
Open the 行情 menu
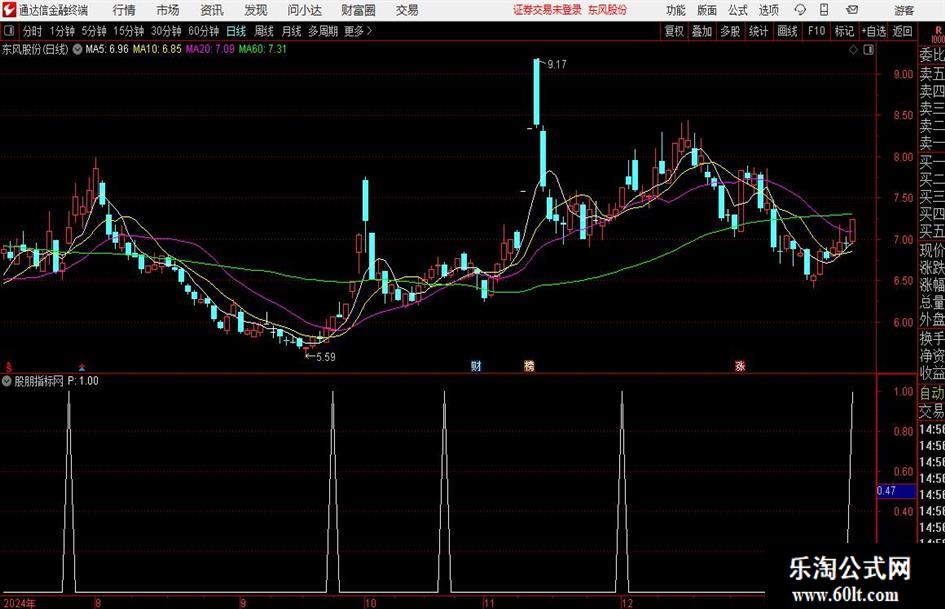(x=124, y=10)
